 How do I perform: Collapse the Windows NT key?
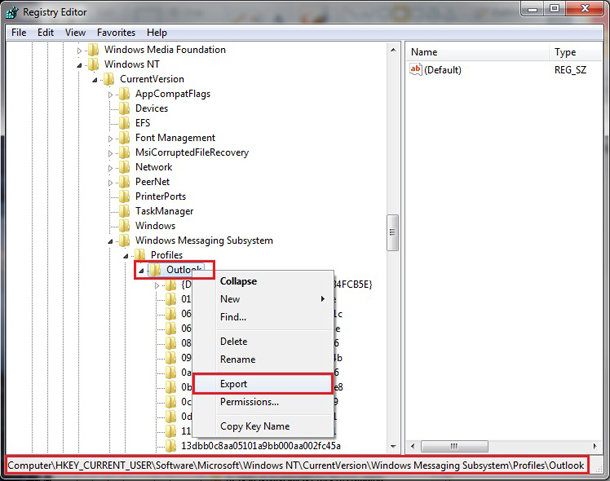[x=79, y=65]
